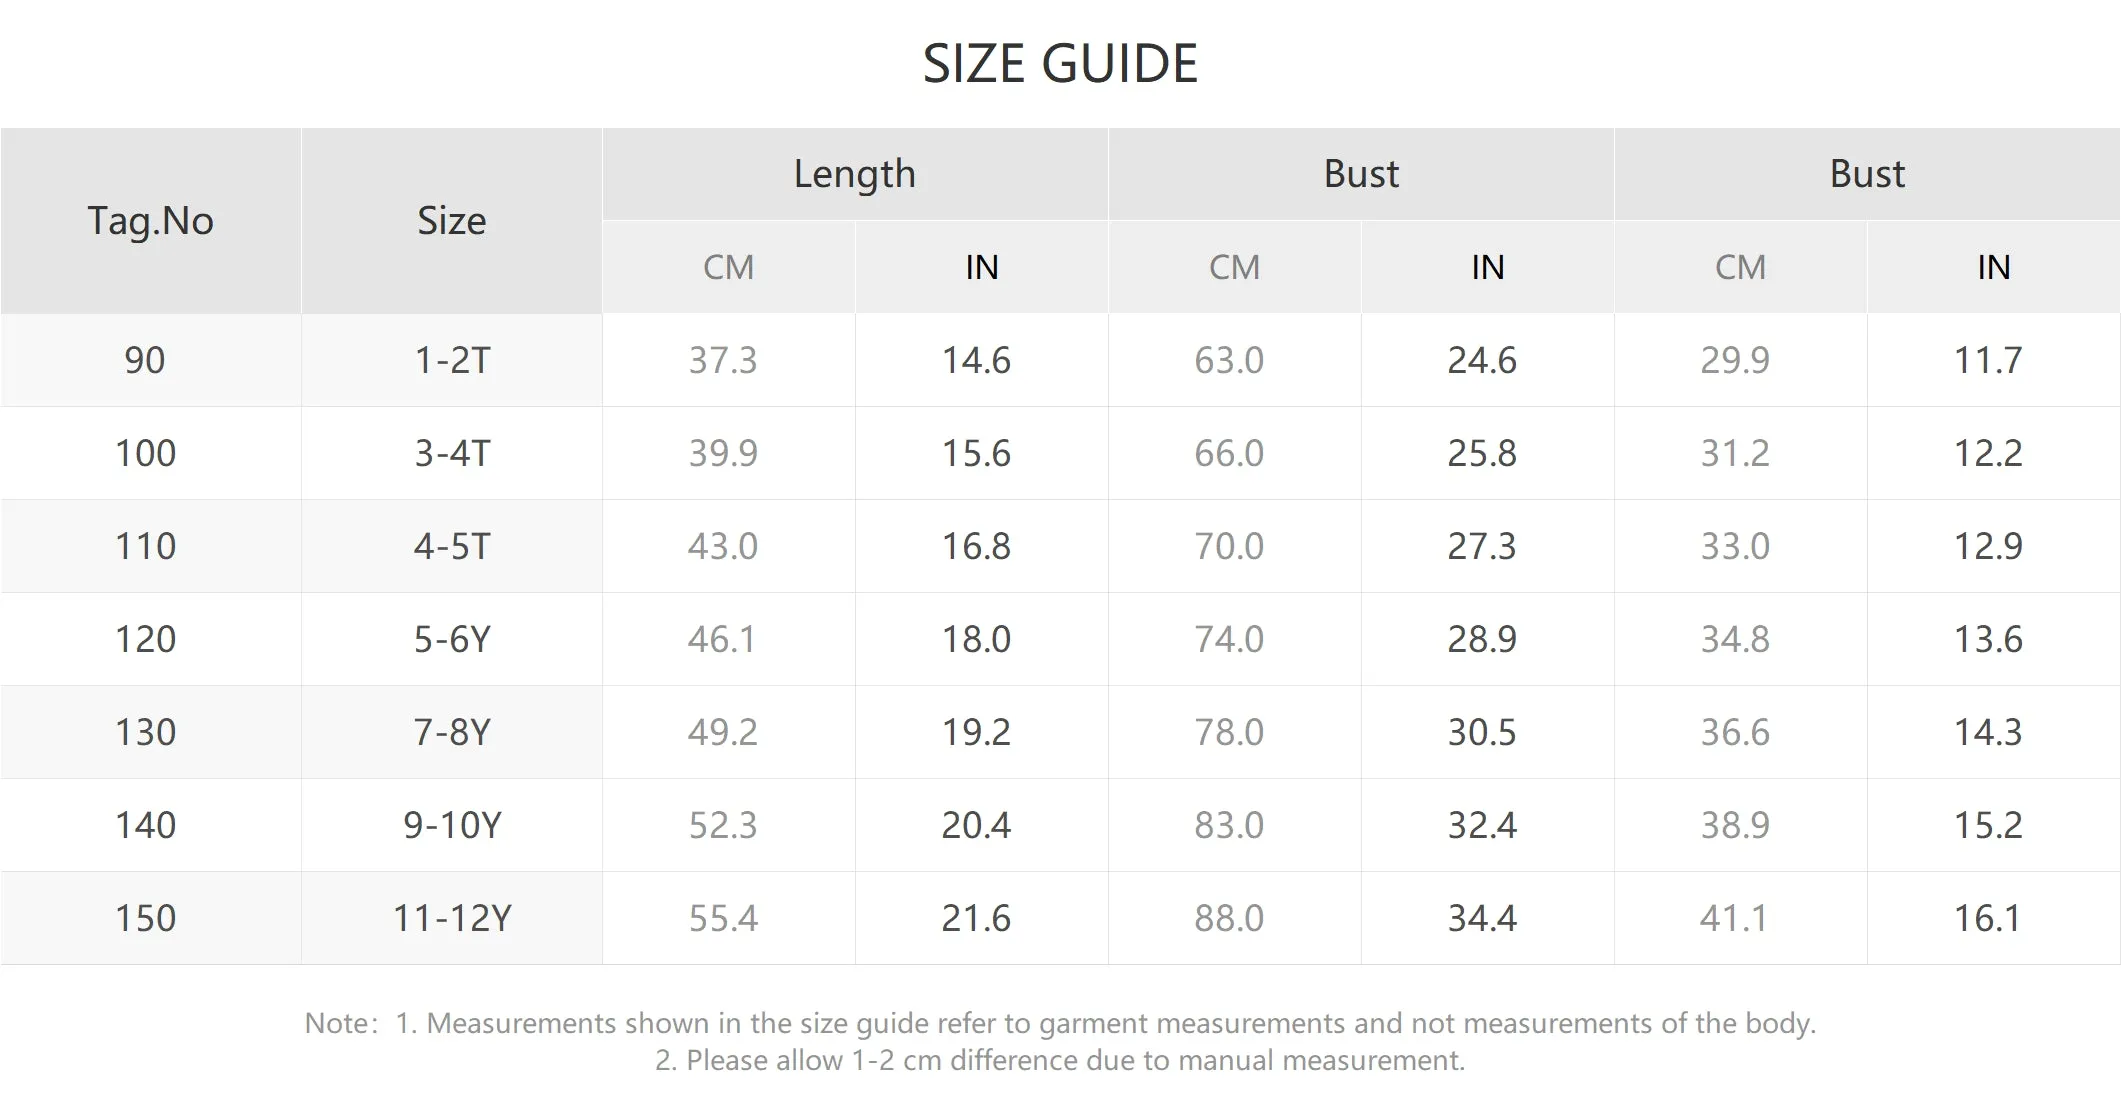Select the 11-12Y size cell
This screenshot has height=1120, width=2121.
(452, 918)
